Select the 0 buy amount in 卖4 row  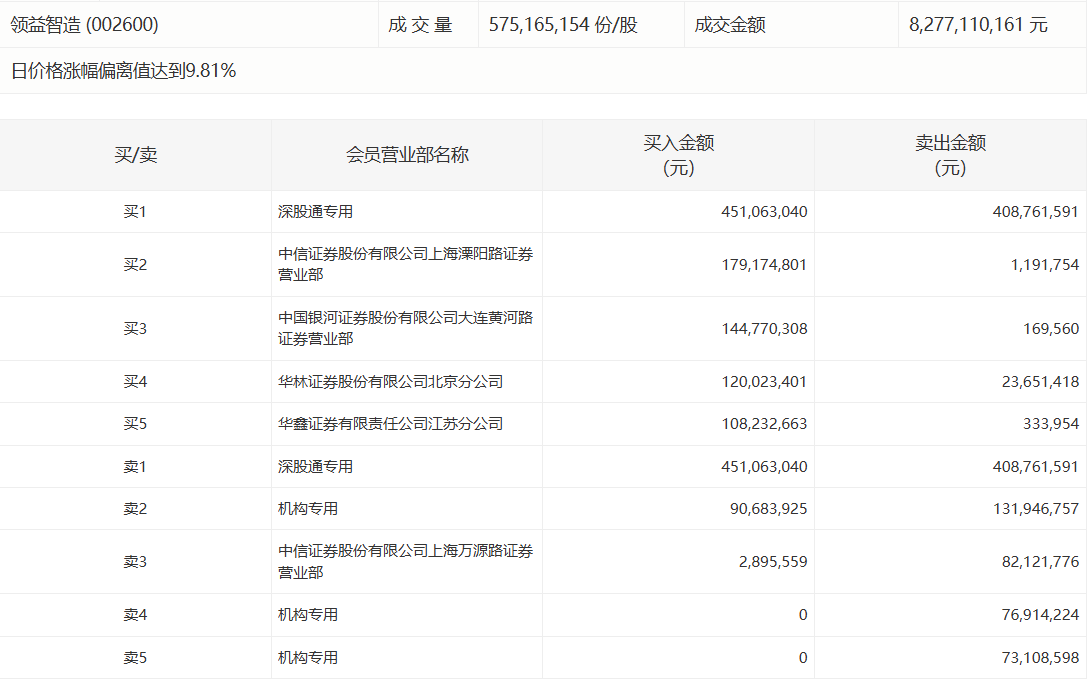803,615
